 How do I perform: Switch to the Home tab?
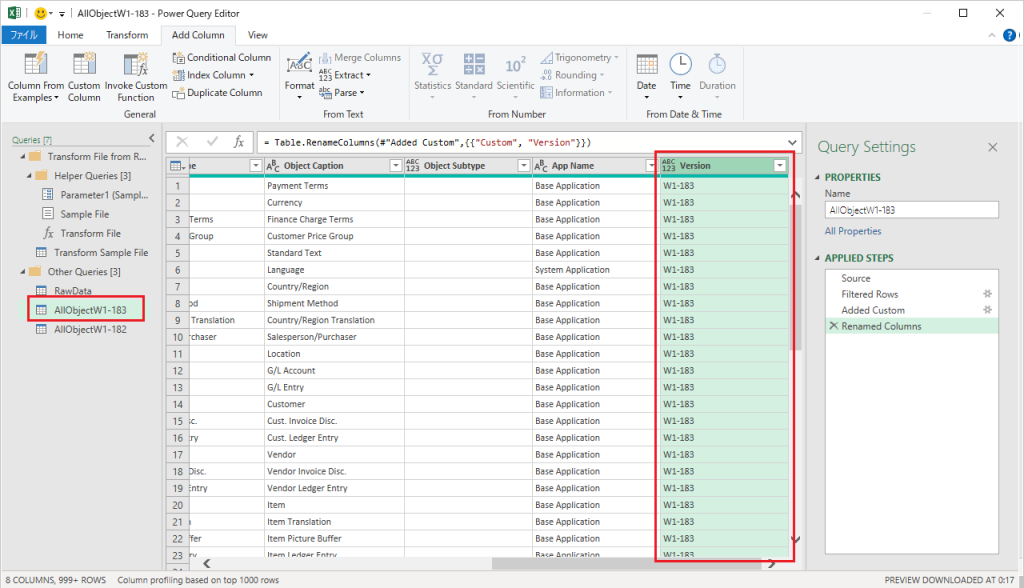tap(70, 35)
